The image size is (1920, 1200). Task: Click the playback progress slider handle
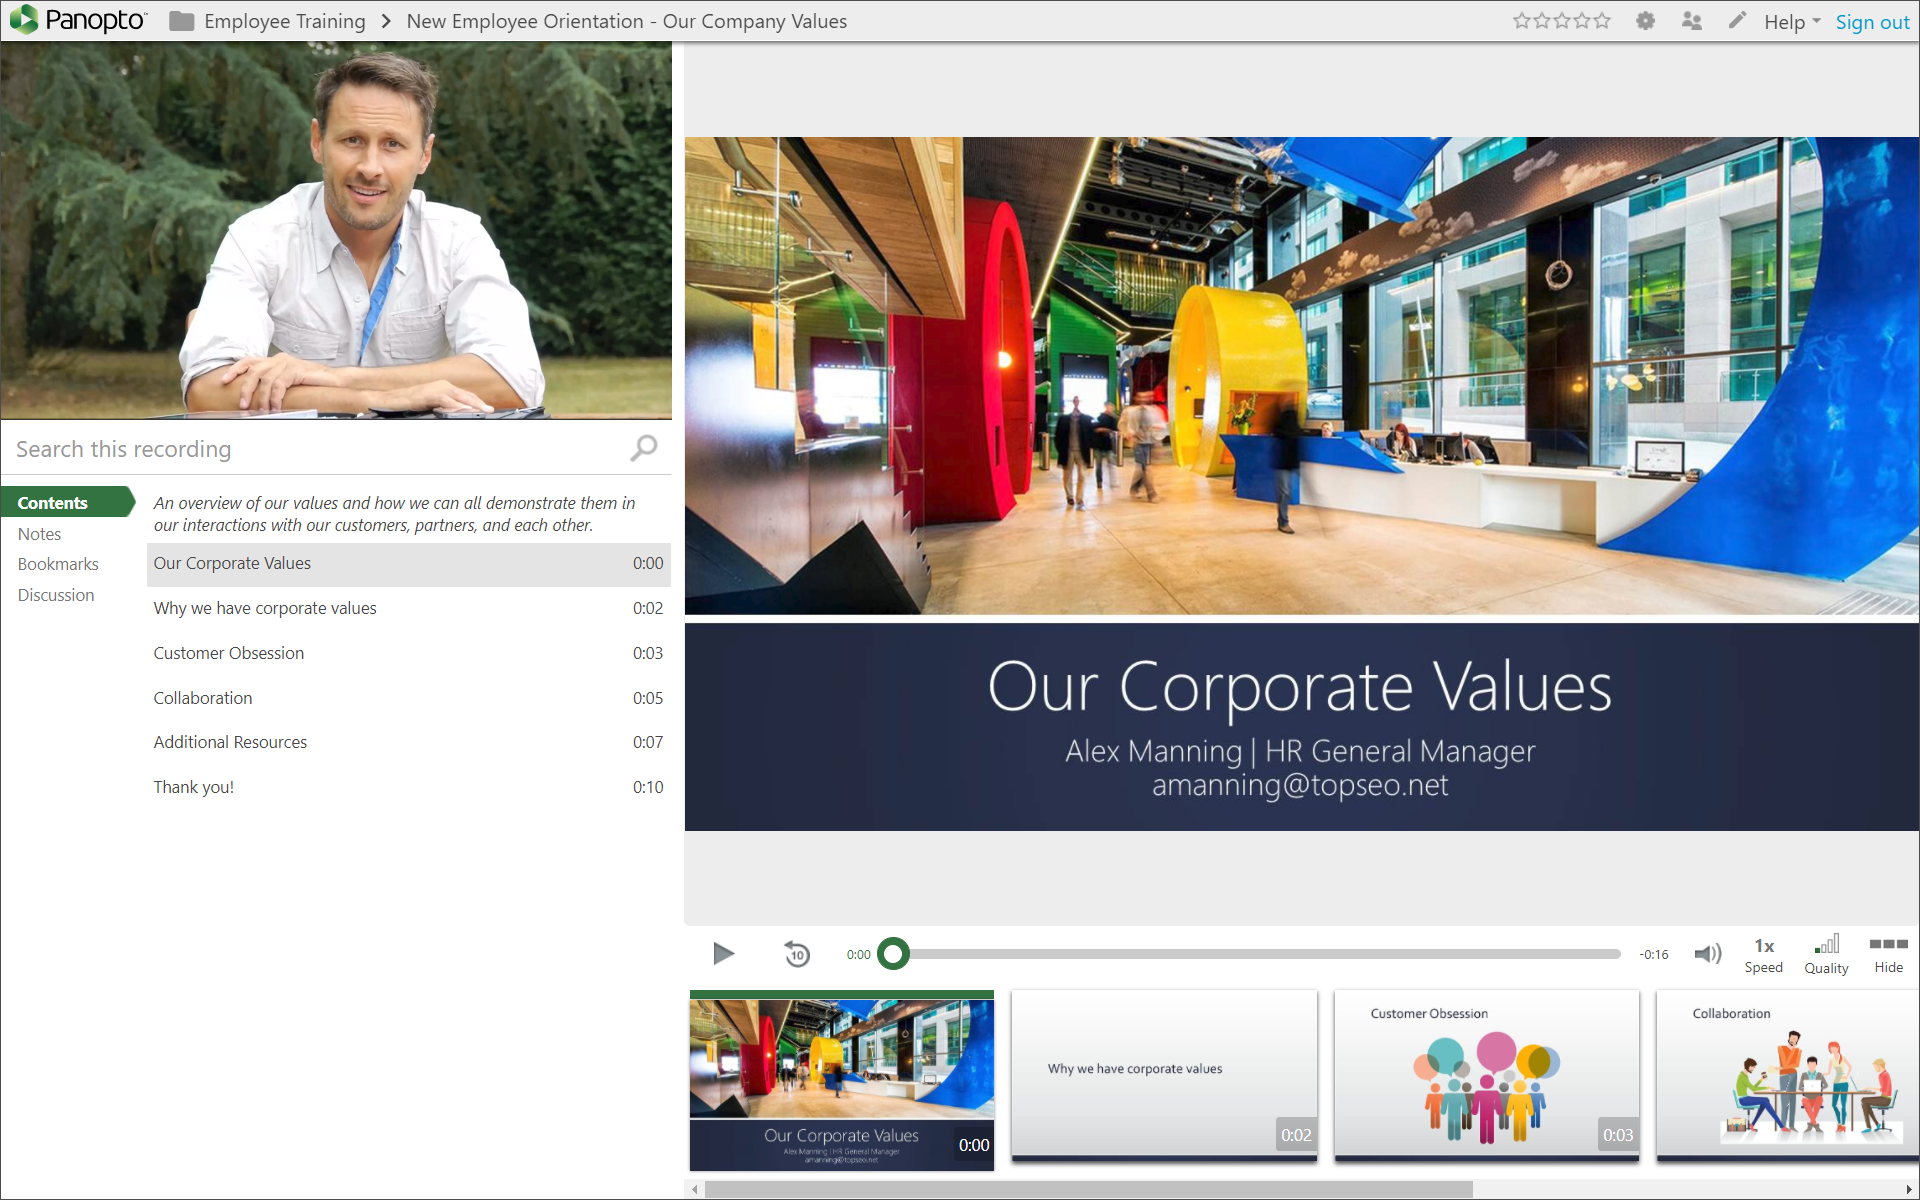(x=893, y=954)
